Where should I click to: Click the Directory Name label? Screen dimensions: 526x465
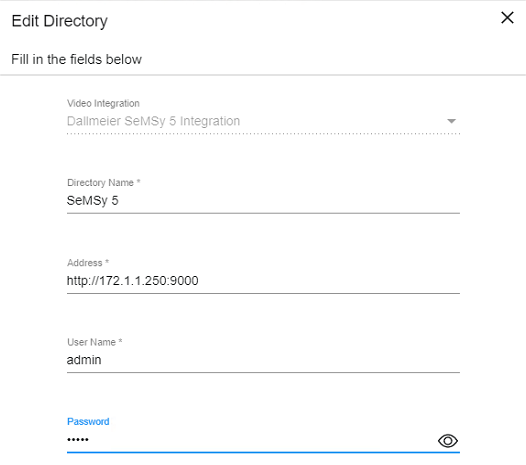[103, 183]
